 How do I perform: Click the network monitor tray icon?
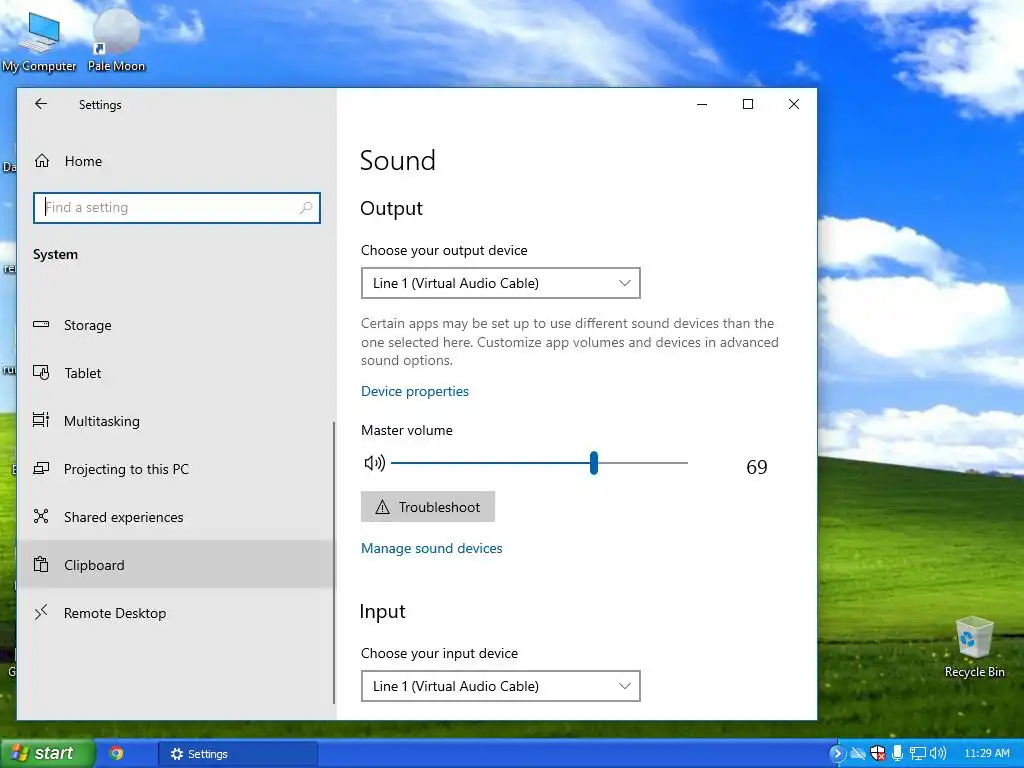(918, 754)
